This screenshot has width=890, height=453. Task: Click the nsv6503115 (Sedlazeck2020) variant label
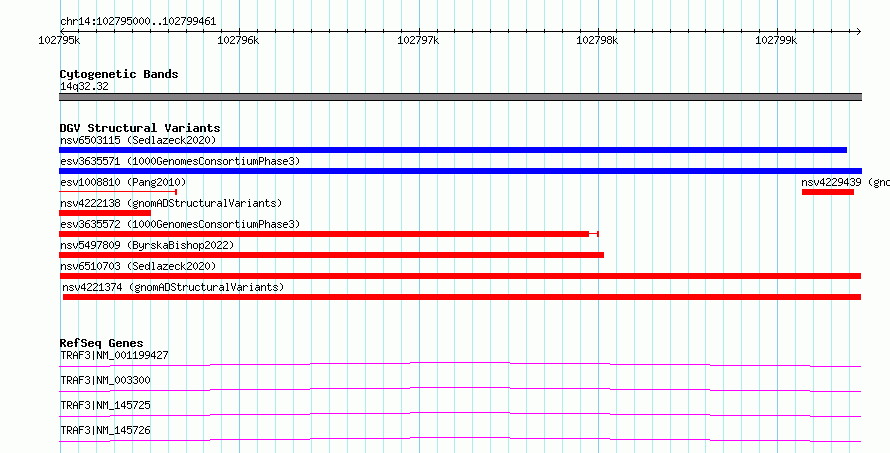pos(138,140)
